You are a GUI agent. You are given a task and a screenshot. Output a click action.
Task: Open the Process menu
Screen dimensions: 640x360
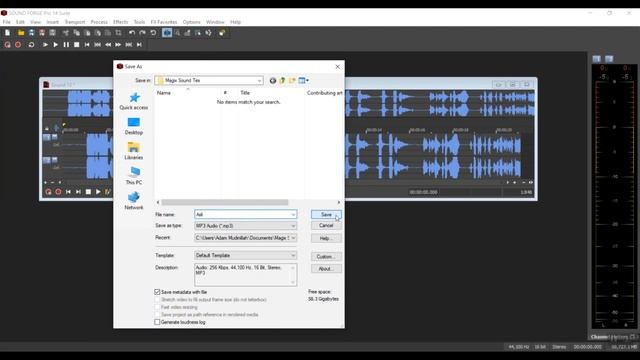(x=99, y=22)
